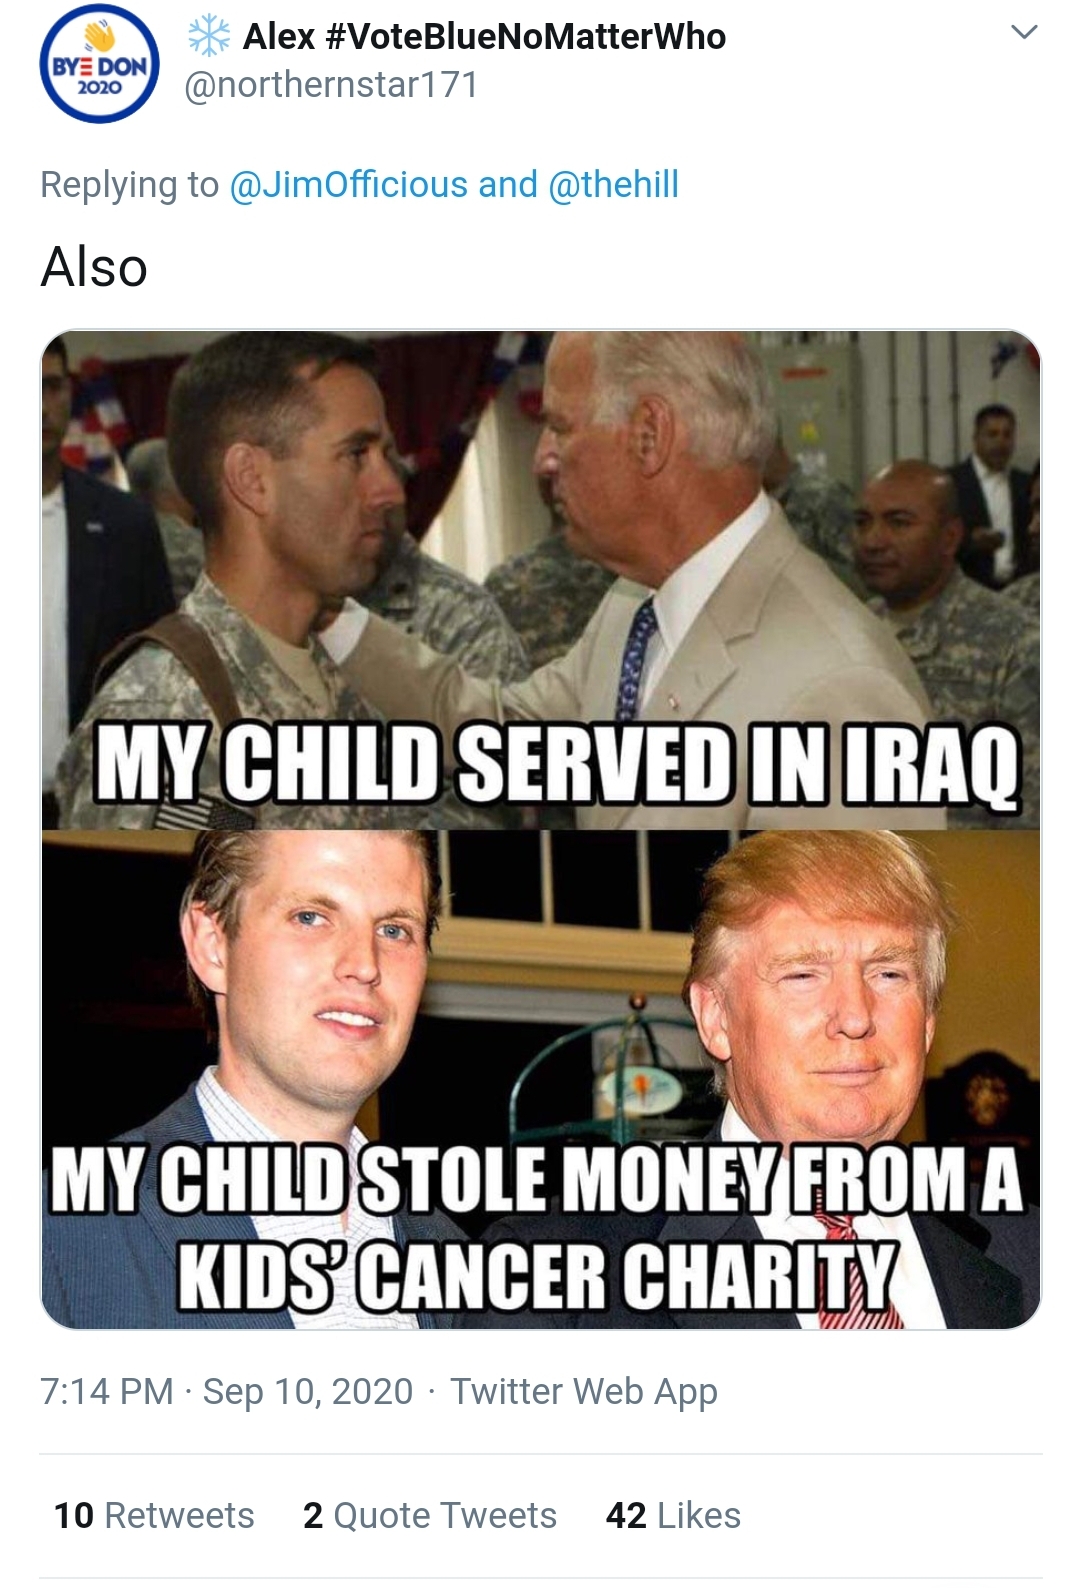Open the Bye Don 2020 profile avatar
Screen dimensions: 1079x1588
[x=99, y=64]
